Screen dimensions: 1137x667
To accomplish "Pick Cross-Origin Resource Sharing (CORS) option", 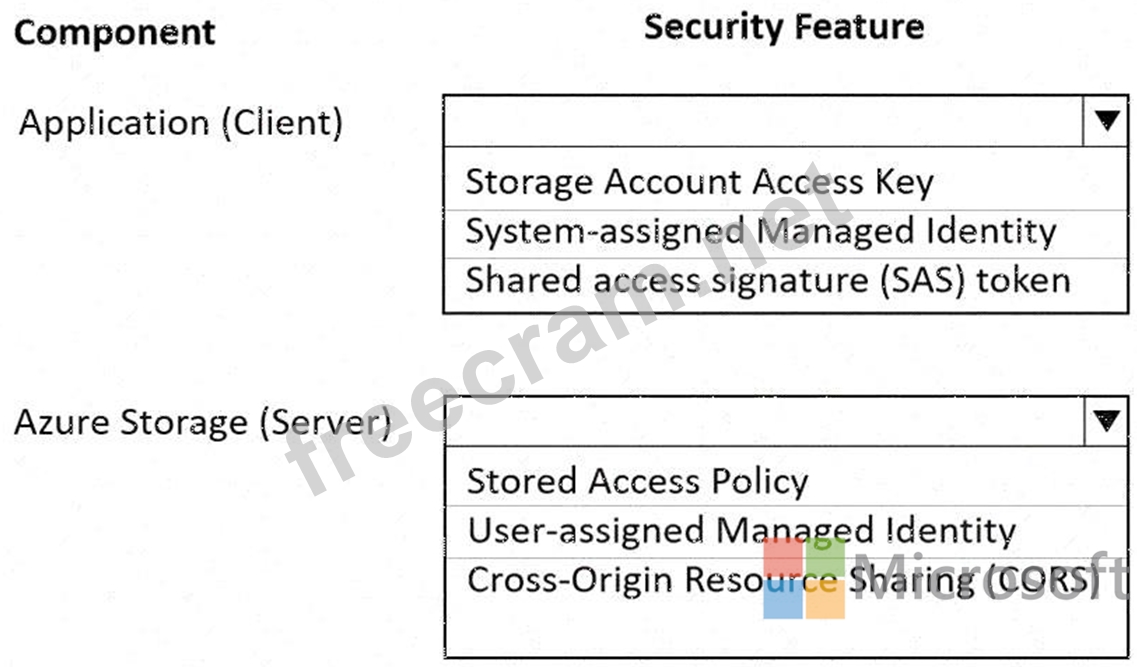I will click(780, 580).
